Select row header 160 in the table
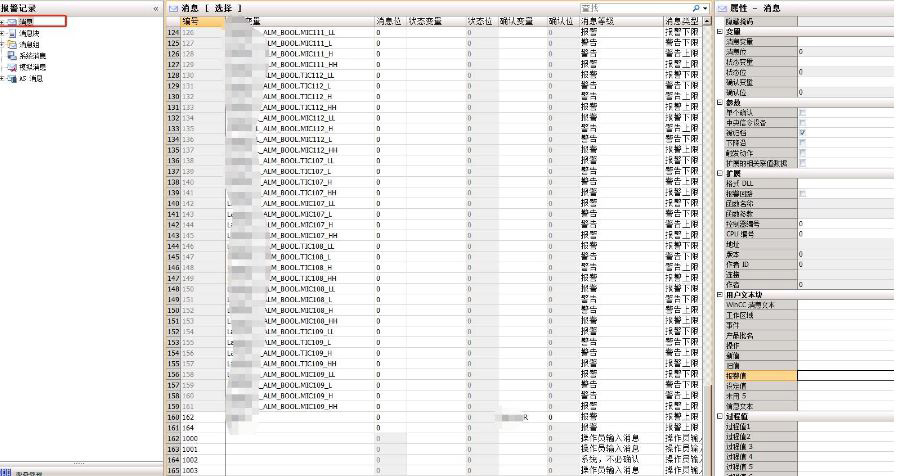The height and width of the screenshot is (476, 909). [x=170, y=399]
